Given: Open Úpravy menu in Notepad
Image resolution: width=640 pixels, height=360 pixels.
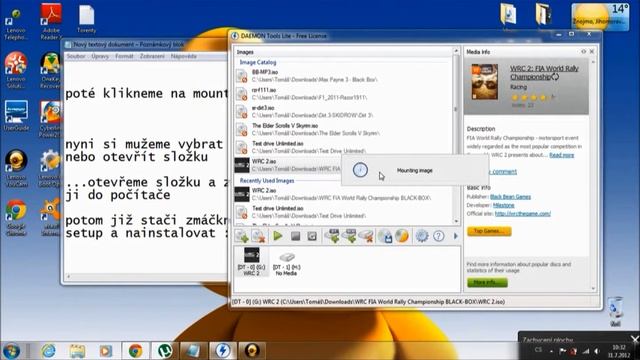Looking at the screenshot, I should [100, 56].
